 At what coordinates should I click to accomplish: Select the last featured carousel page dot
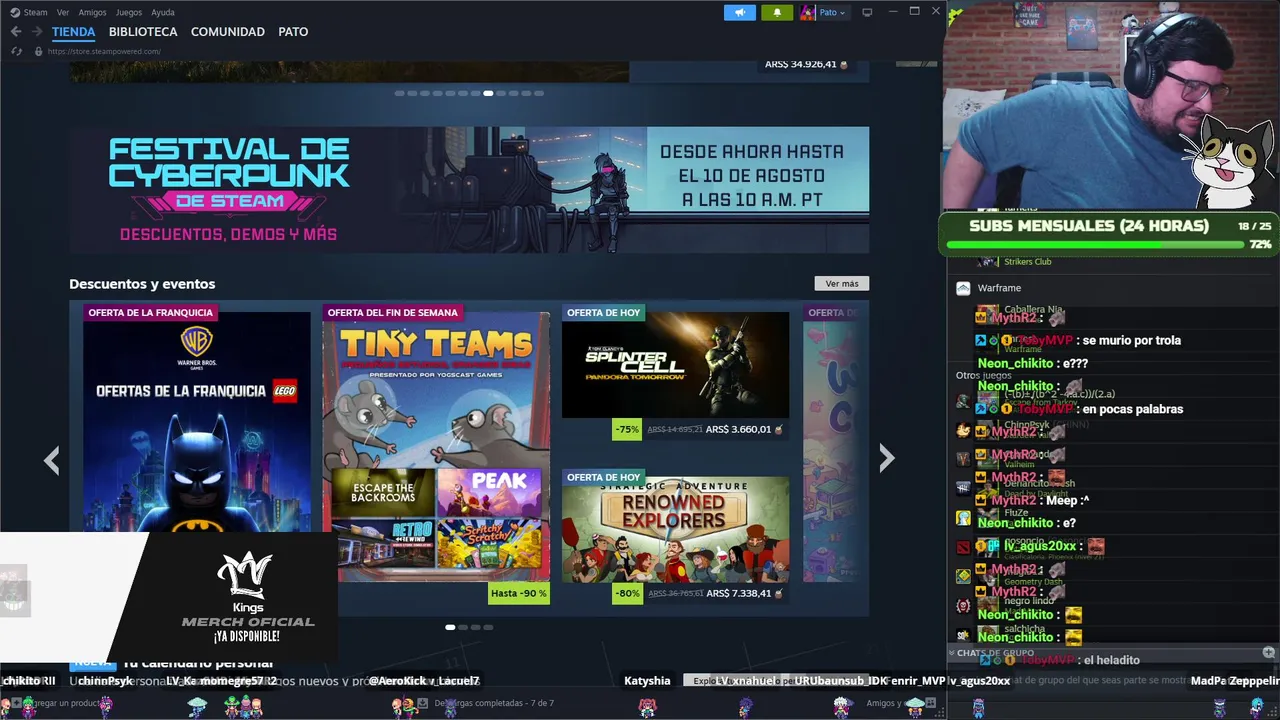tap(539, 93)
